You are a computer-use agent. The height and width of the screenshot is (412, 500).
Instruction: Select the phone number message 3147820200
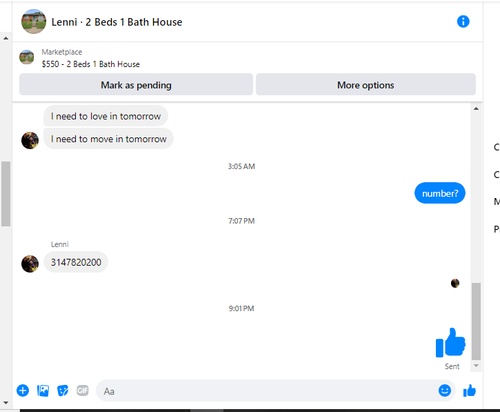coord(76,262)
